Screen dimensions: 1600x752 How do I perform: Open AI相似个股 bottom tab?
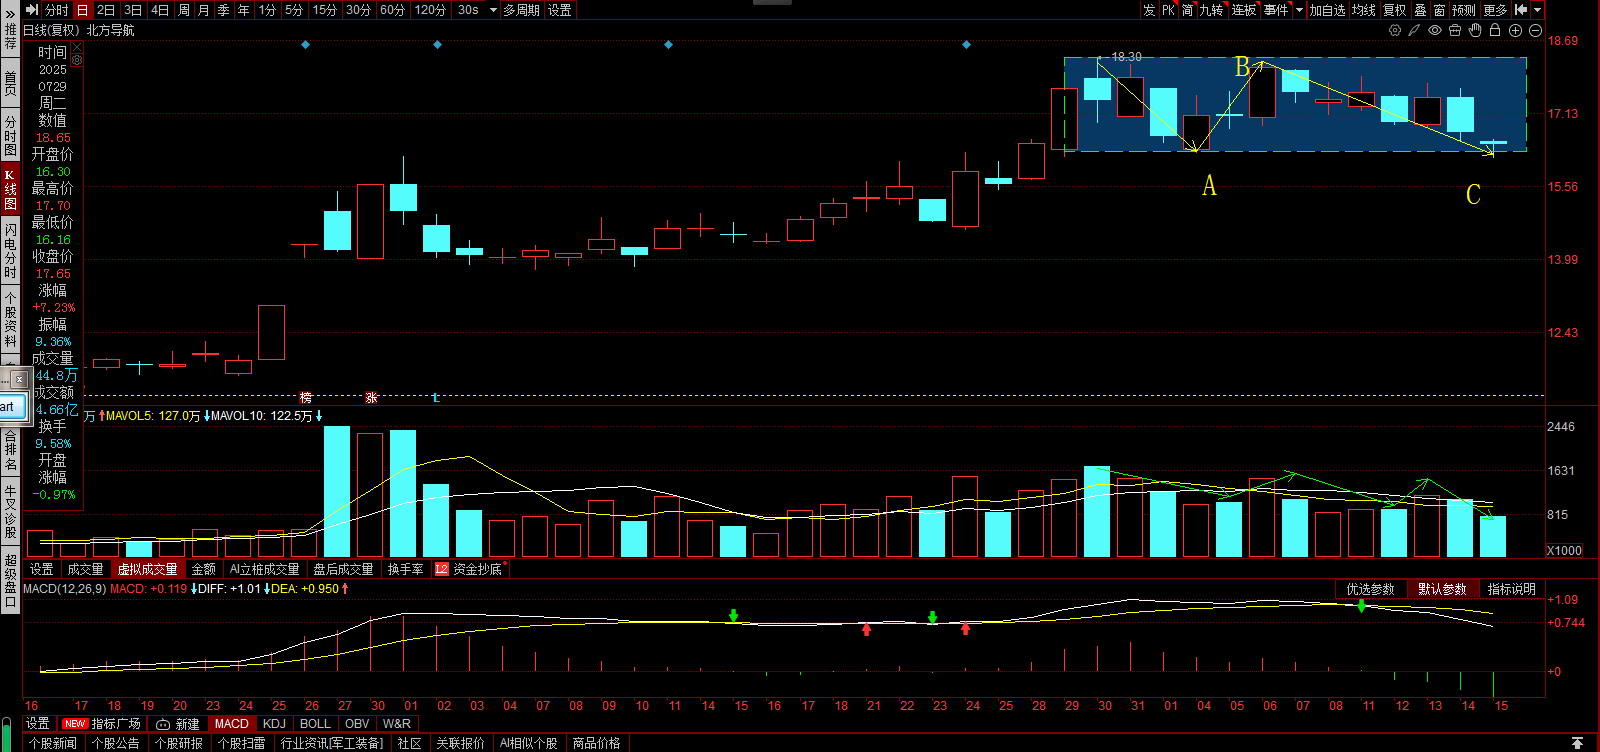pos(528,743)
